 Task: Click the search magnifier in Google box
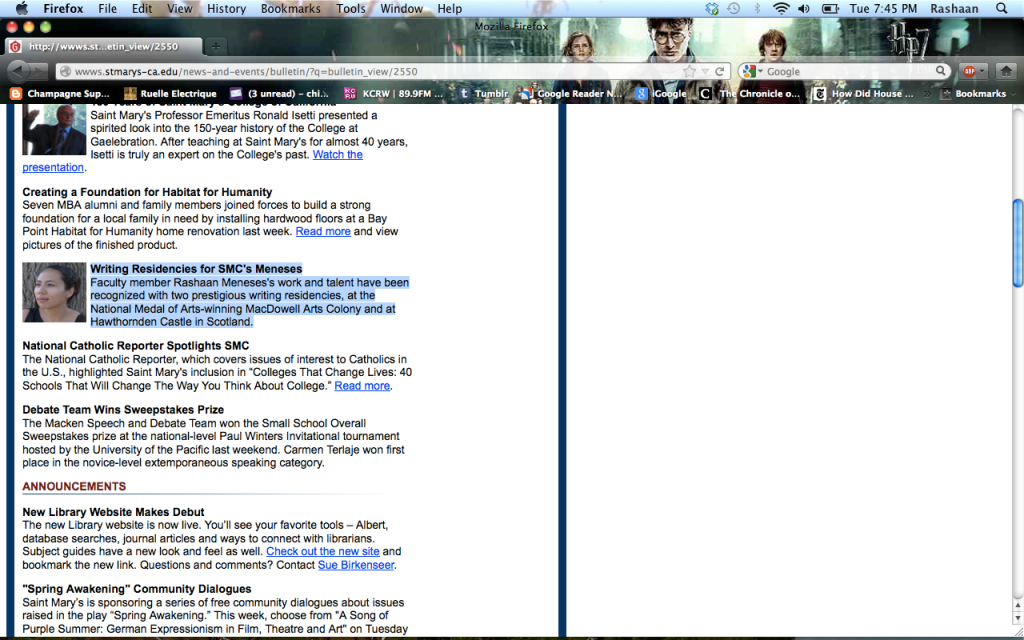(941, 71)
